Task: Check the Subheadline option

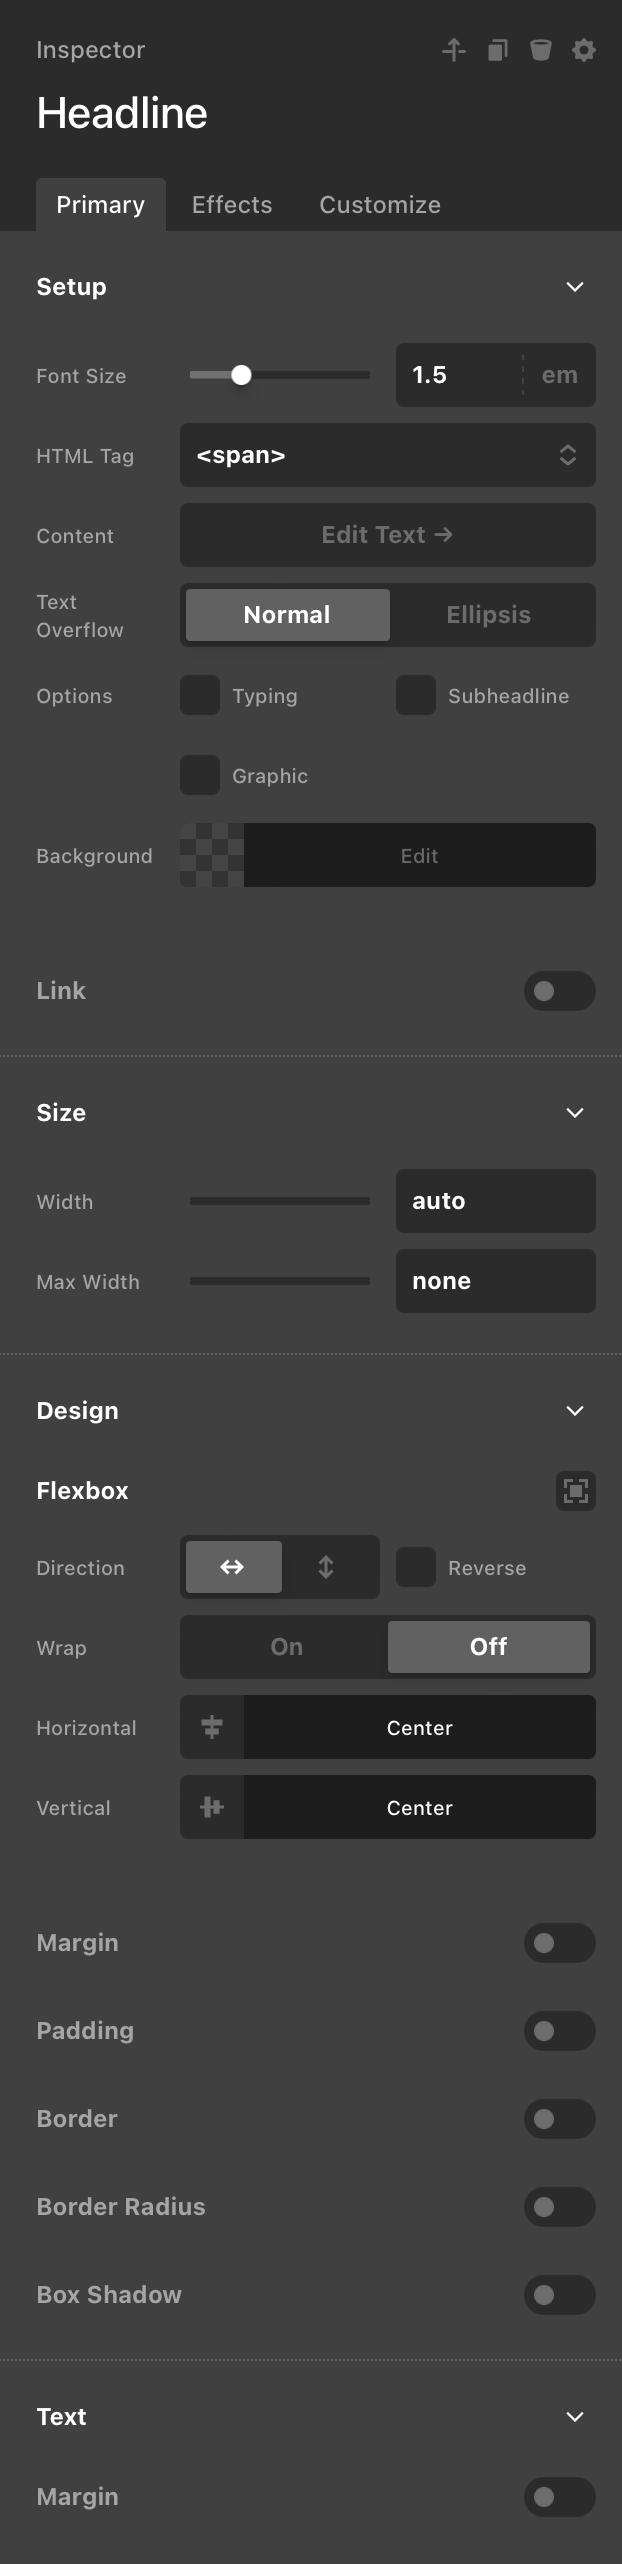Action: [x=416, y=695]
